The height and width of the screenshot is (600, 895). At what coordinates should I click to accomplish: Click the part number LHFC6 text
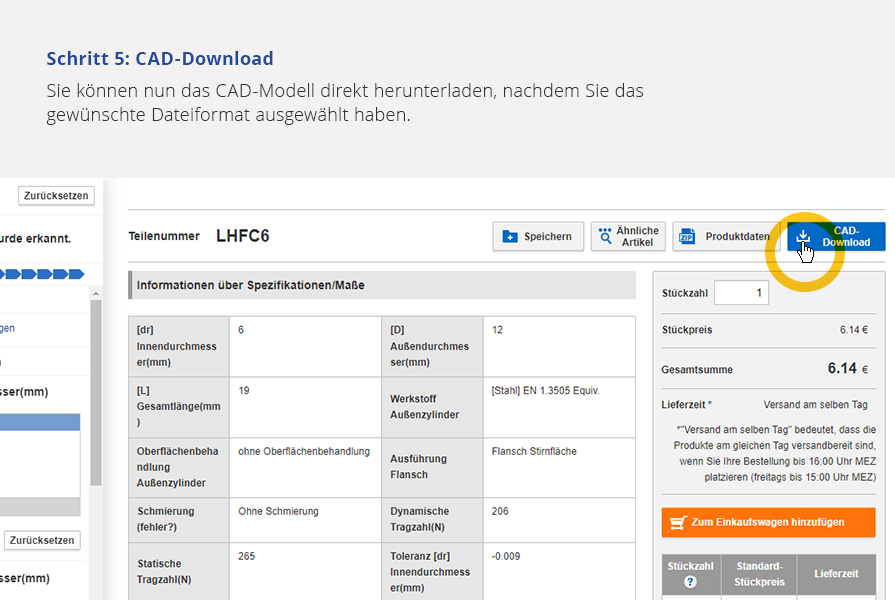[x=242, y=237]
